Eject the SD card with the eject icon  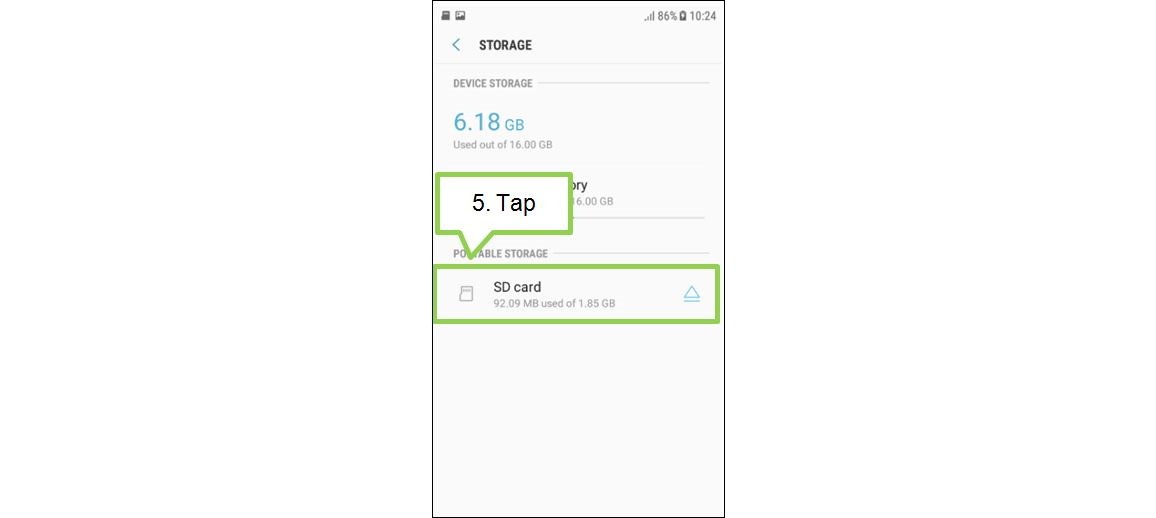691,294
